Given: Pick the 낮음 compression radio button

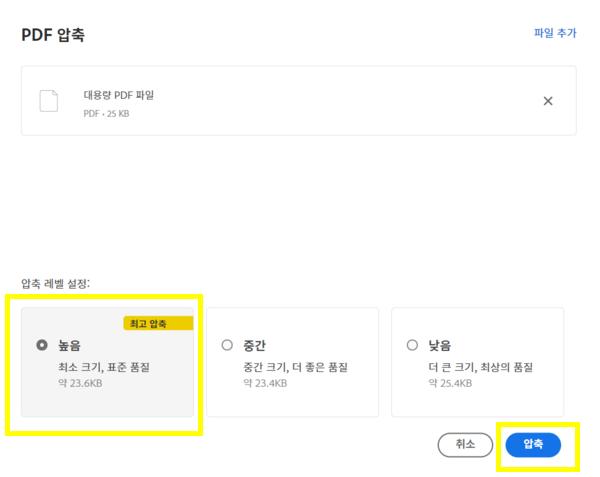Looking at the screenshot, I should [412, 345].
